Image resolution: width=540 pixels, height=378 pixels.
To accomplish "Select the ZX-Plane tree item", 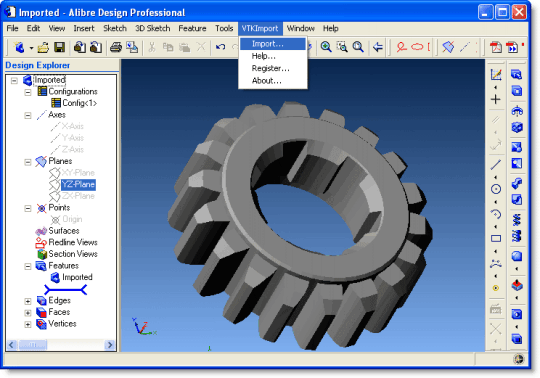I will tap(78, 196).
